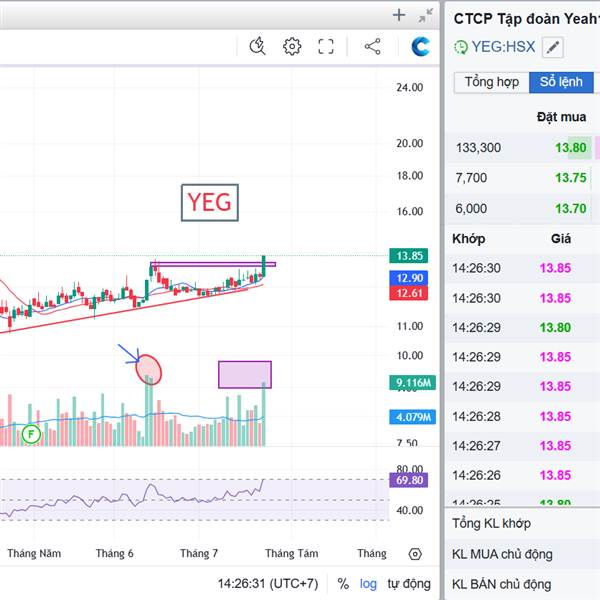Click the Đặt mua column header
600x600 pixels.
[561, 117]
